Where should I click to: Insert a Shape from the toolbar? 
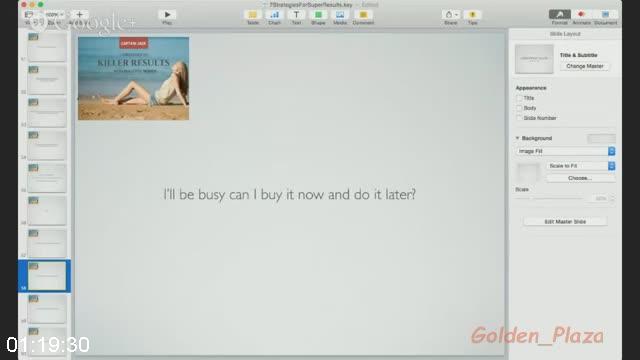coord(318,15)
